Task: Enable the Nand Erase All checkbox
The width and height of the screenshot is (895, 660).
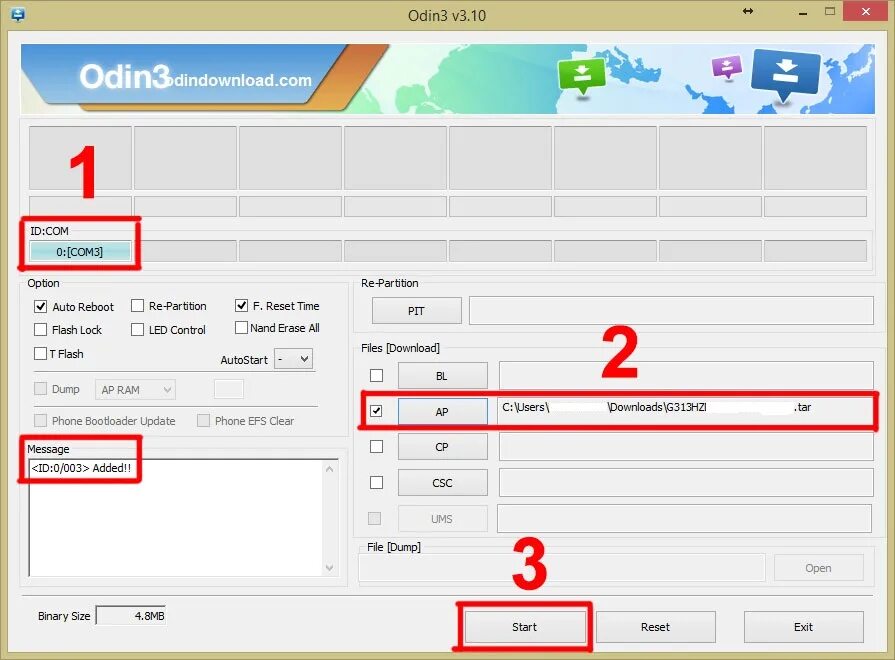Action: [x=241, y=328]
